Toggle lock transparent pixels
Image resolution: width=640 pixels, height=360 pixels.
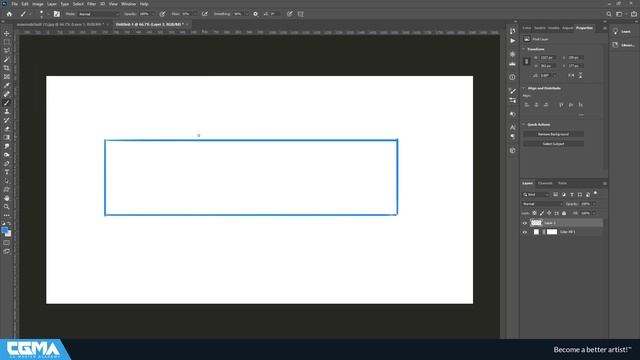(x=534, y=213)
